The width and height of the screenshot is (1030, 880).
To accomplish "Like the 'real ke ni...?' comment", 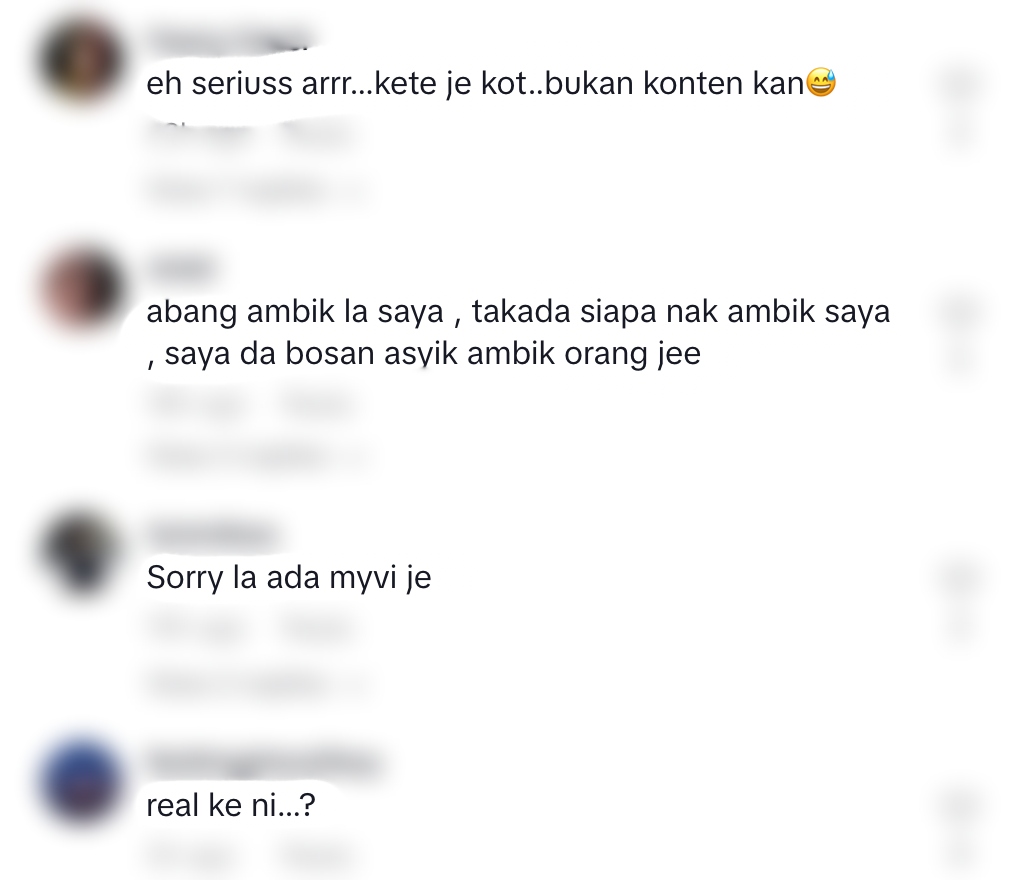I will [x=960, y=806].
